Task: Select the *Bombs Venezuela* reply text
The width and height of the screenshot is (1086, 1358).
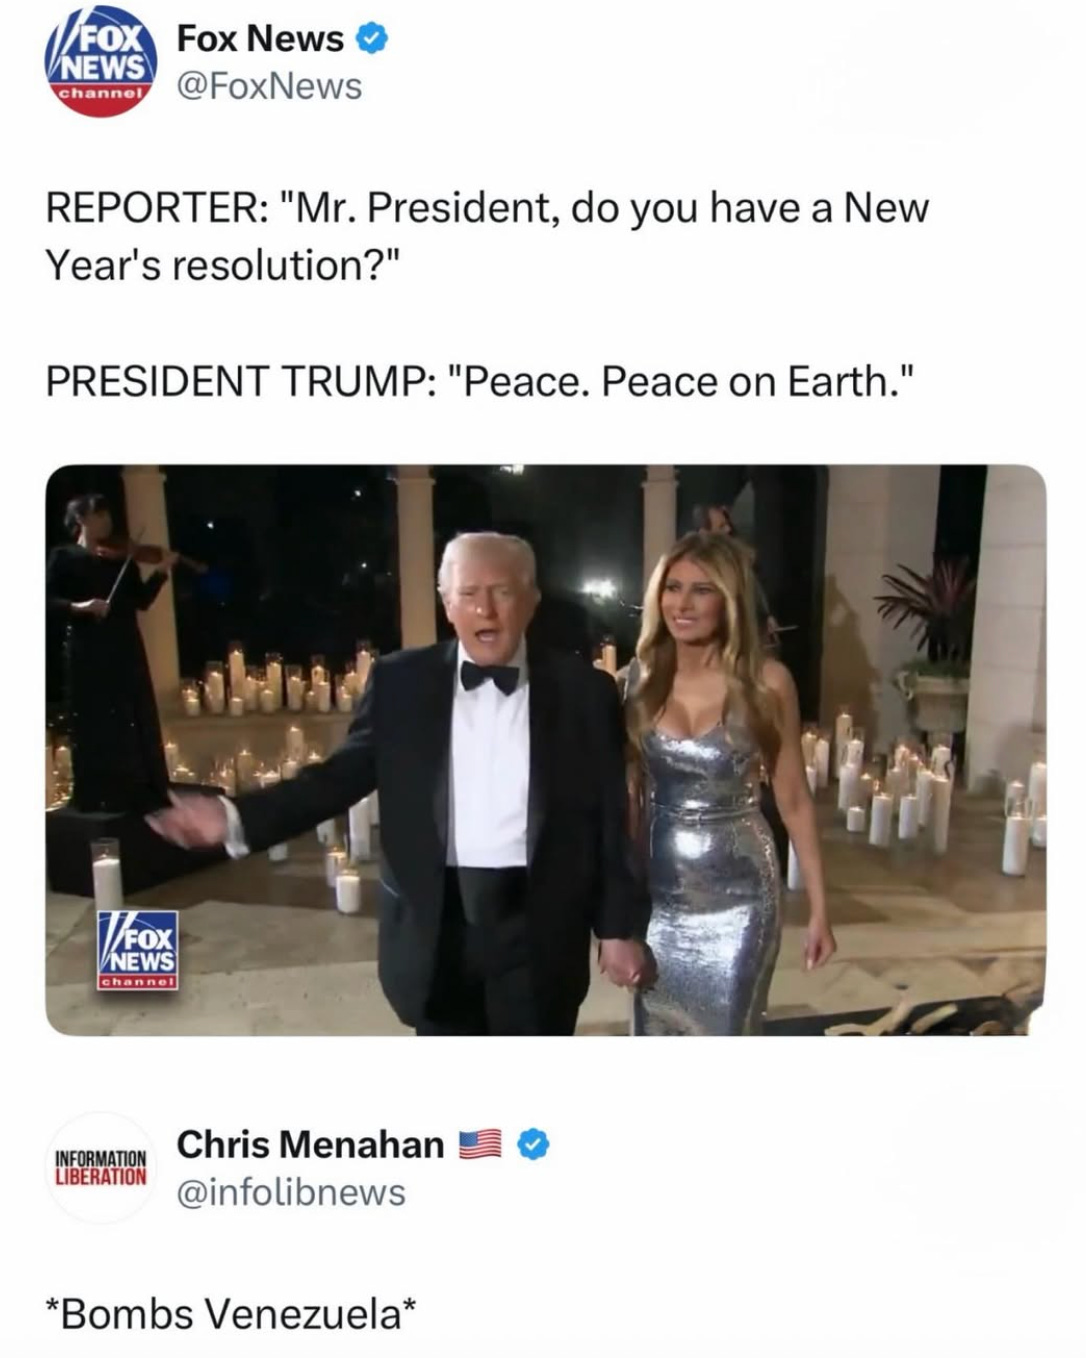Action: click(231, 1313)
